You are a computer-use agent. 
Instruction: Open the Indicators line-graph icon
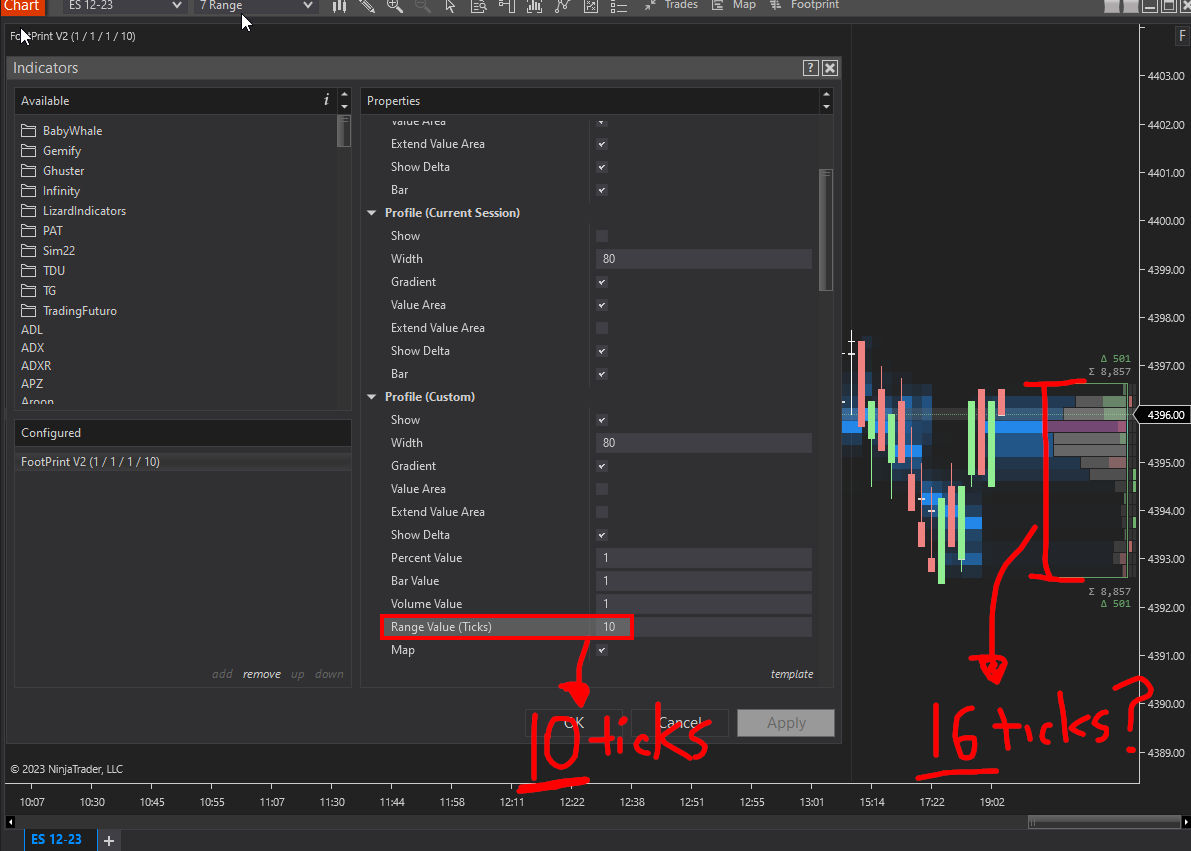point(563,6)
